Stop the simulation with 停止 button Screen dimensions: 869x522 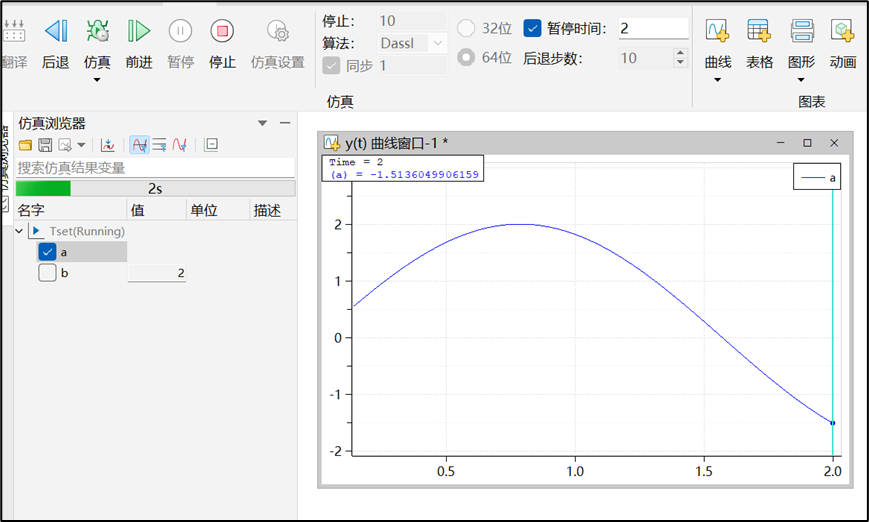click(x=222, y=31)
